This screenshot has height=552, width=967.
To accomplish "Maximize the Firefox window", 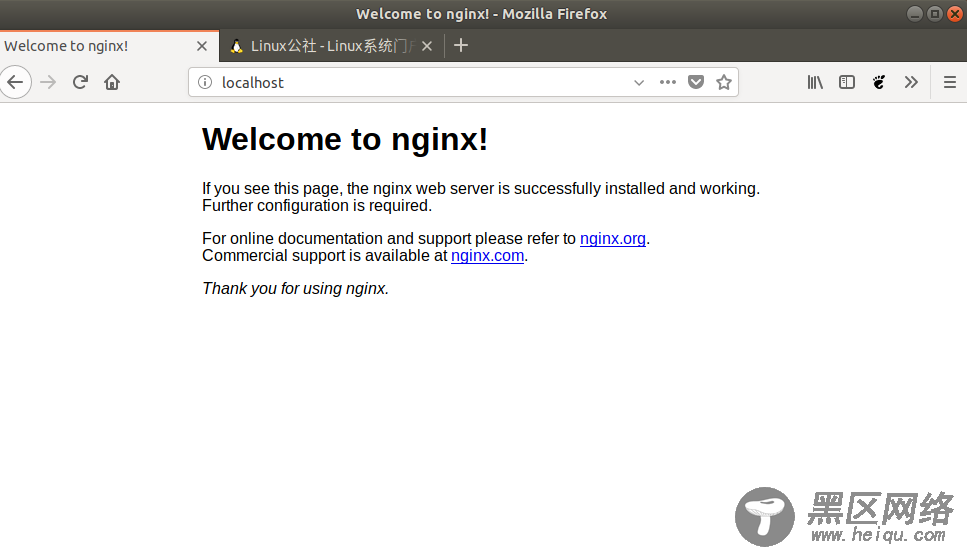I will pos(935,14).
